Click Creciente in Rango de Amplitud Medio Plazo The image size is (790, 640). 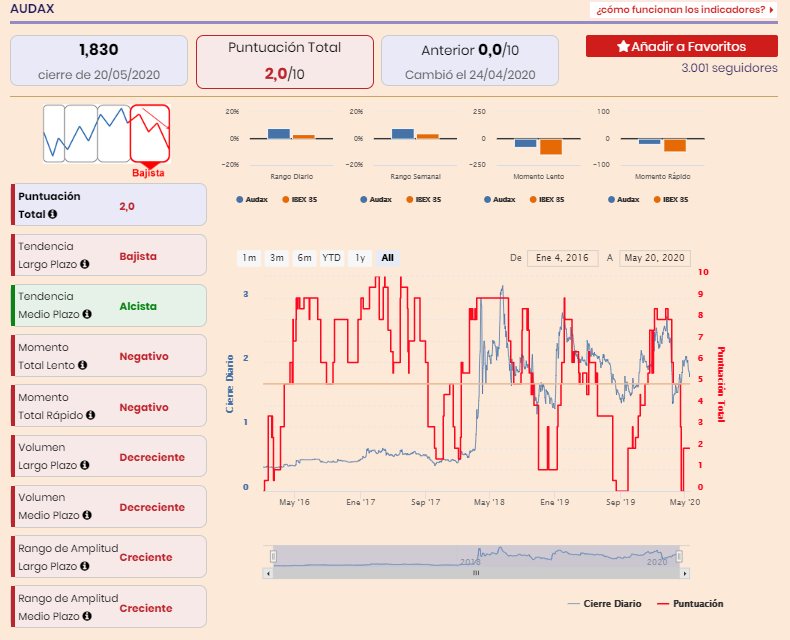(x=146, y=608)
